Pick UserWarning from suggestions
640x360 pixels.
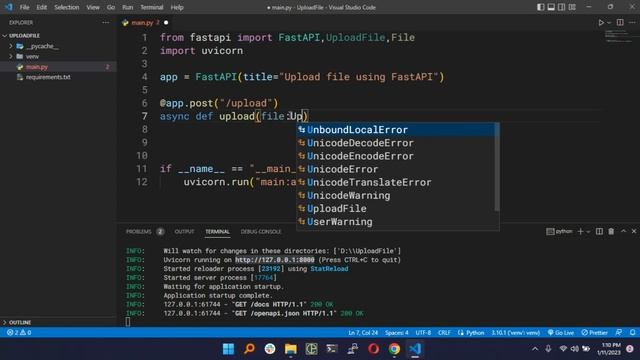(396, 222)
